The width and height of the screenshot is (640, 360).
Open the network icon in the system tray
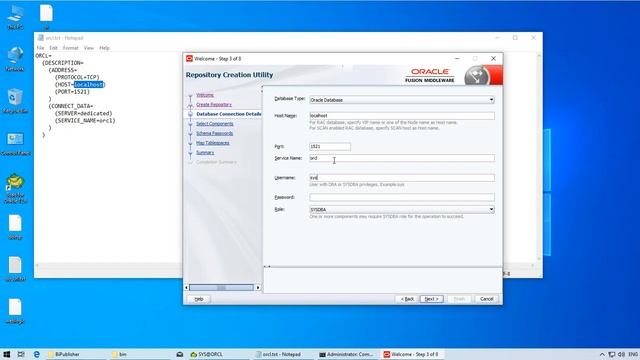coord(611,354)
